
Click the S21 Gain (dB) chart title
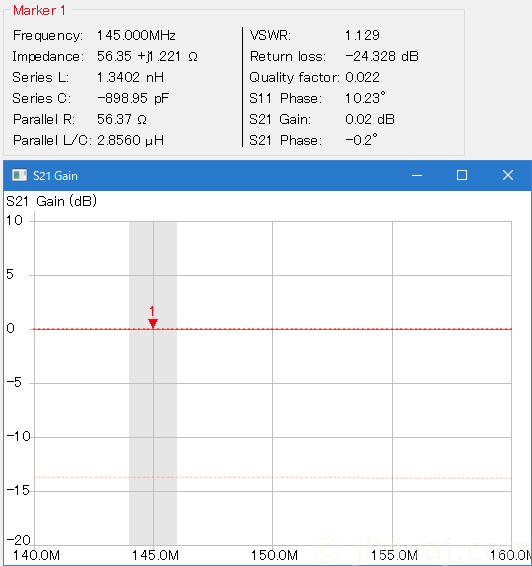click(x=51, y=201)
